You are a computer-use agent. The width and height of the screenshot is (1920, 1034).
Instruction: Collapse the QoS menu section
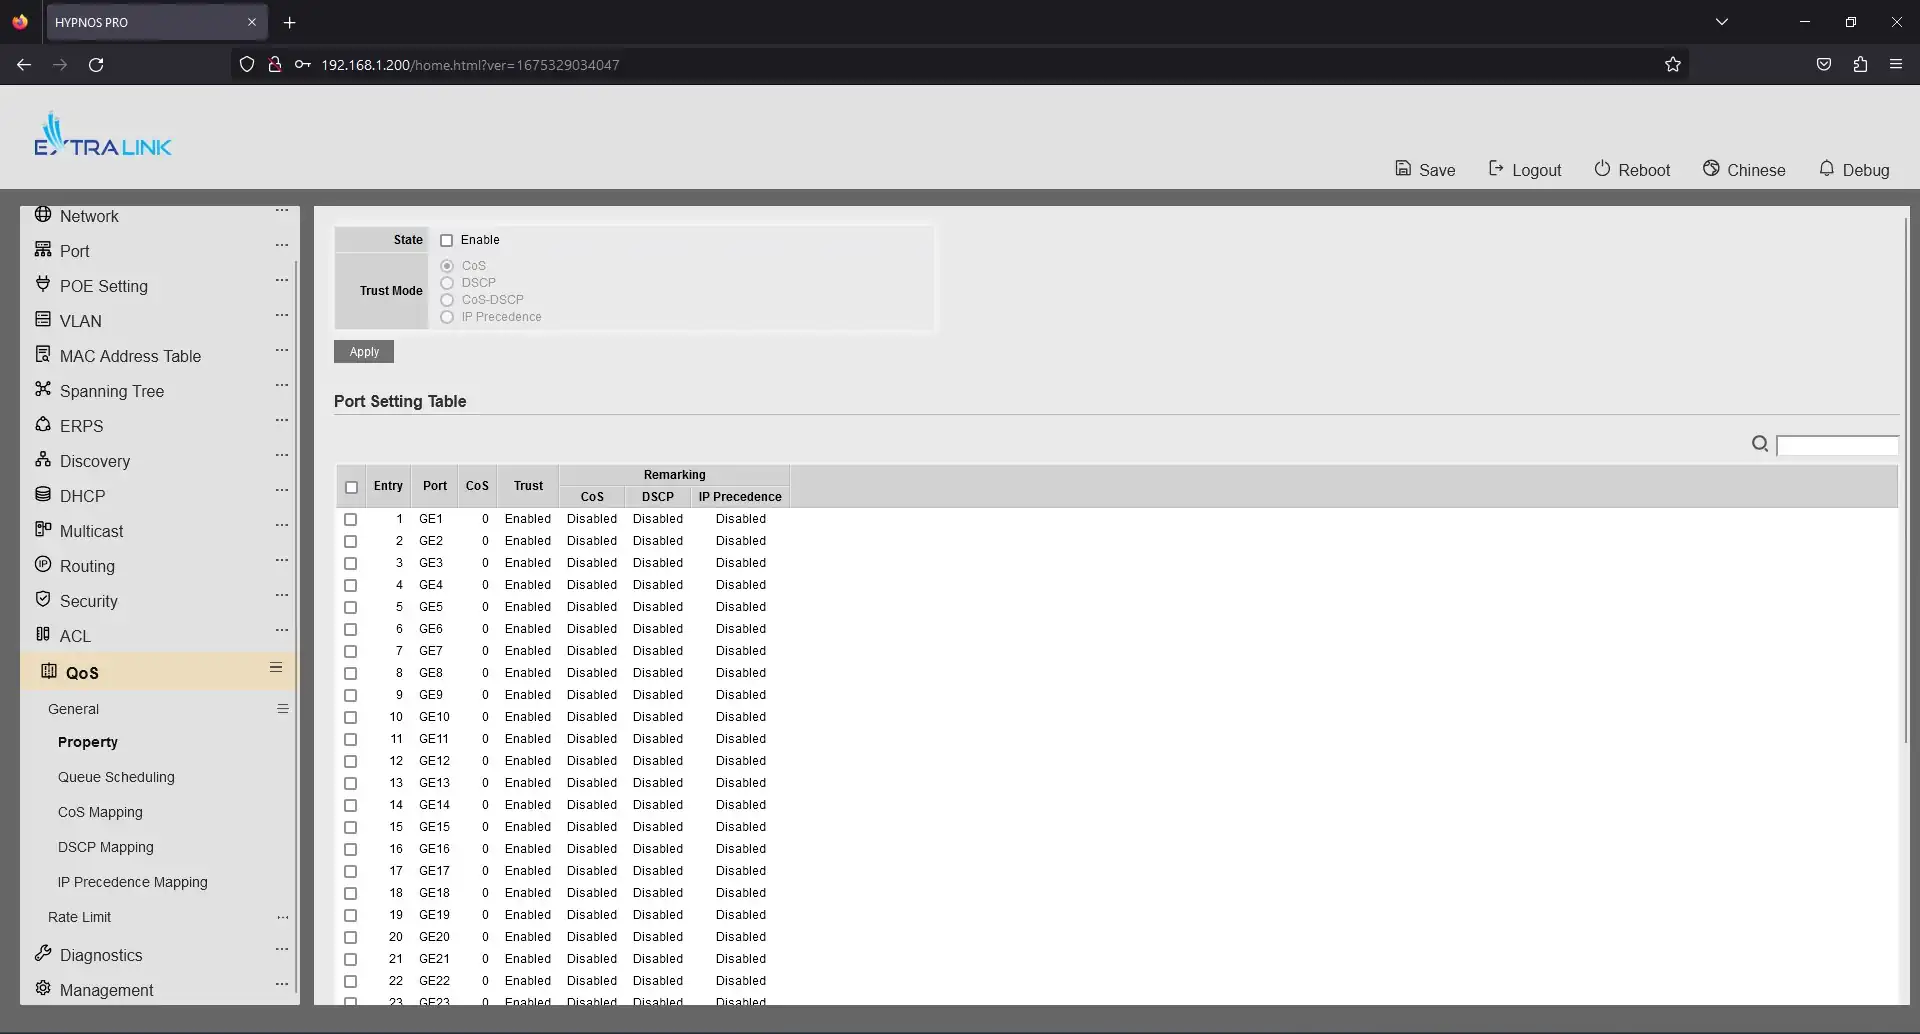click(x=276, y=668)
